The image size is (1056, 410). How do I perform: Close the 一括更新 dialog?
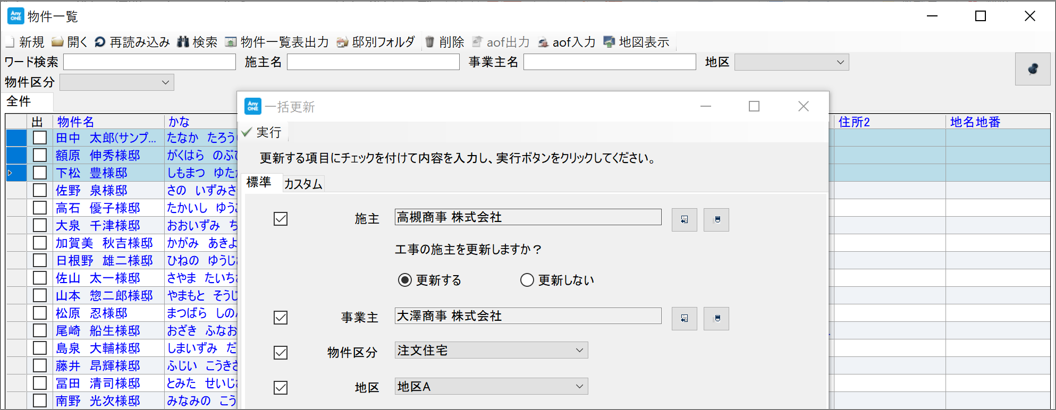(x=803, y=106)
